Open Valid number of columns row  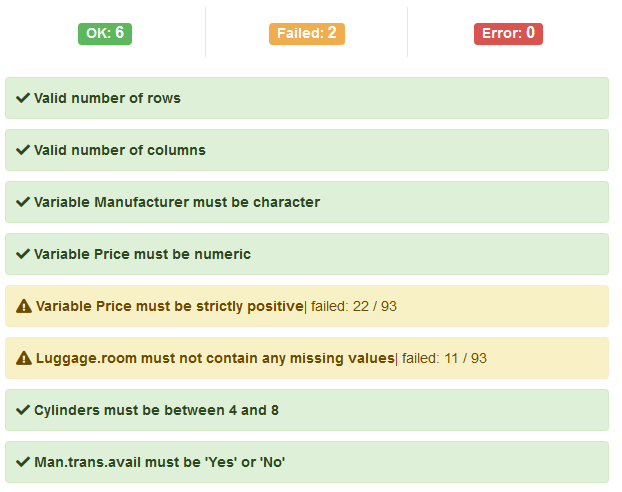[120, 150]
